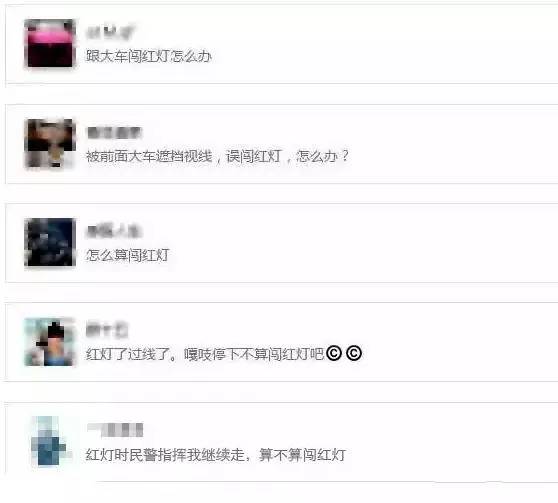Image resolution: width=558 pixels, height=503 pixels.
Task: Click the comment text 嘎吱停下不算闯红灯吧
Action: click(254, 354)
